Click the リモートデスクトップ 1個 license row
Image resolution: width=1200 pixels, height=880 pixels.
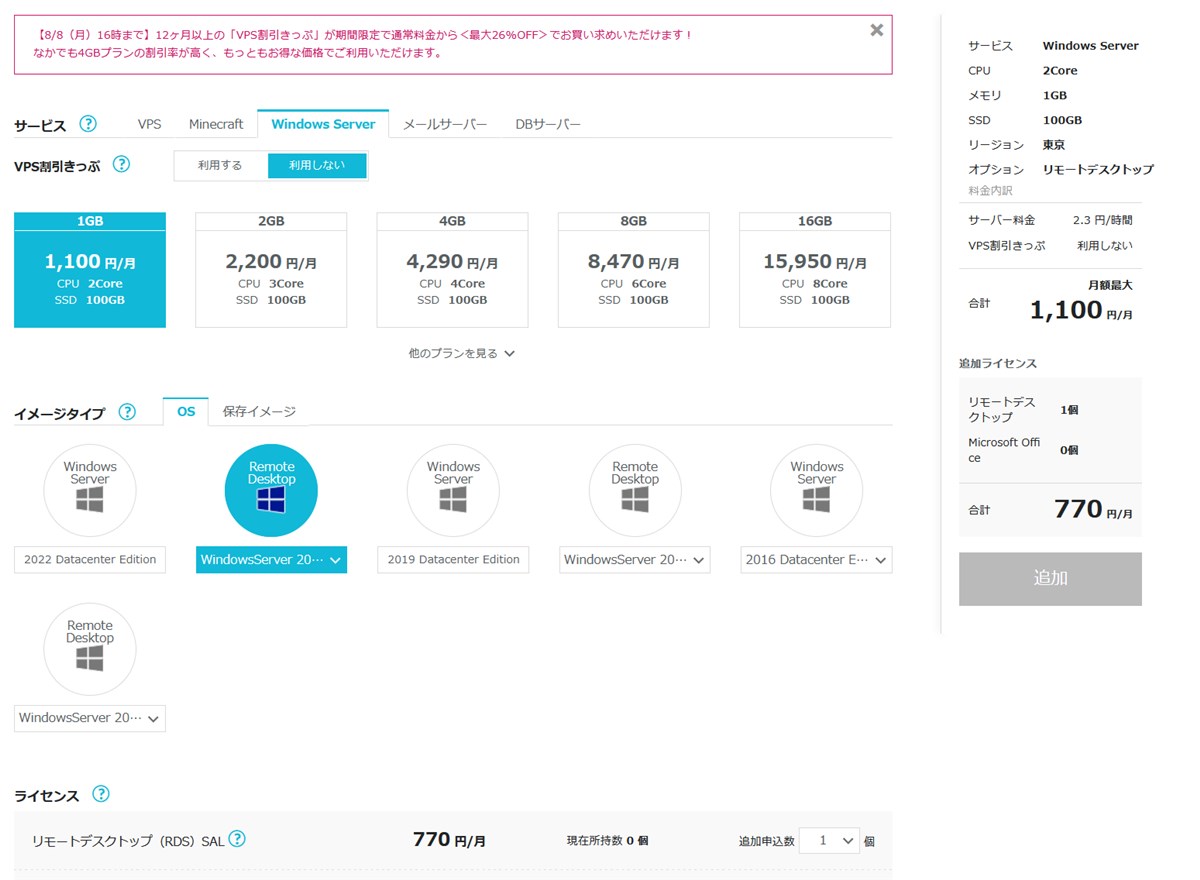pos(1050,409)
